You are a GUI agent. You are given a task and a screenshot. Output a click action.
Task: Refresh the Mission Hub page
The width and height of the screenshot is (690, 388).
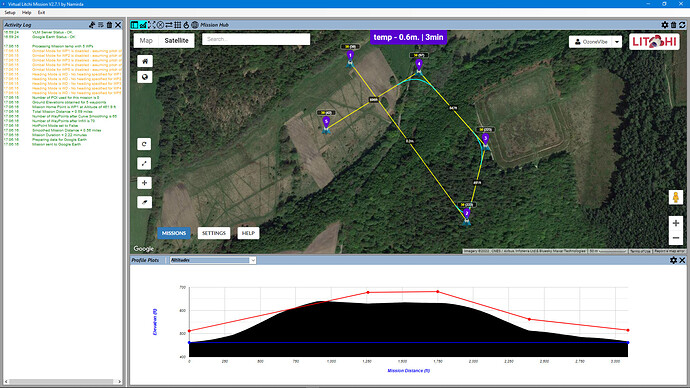click(682, 25)
